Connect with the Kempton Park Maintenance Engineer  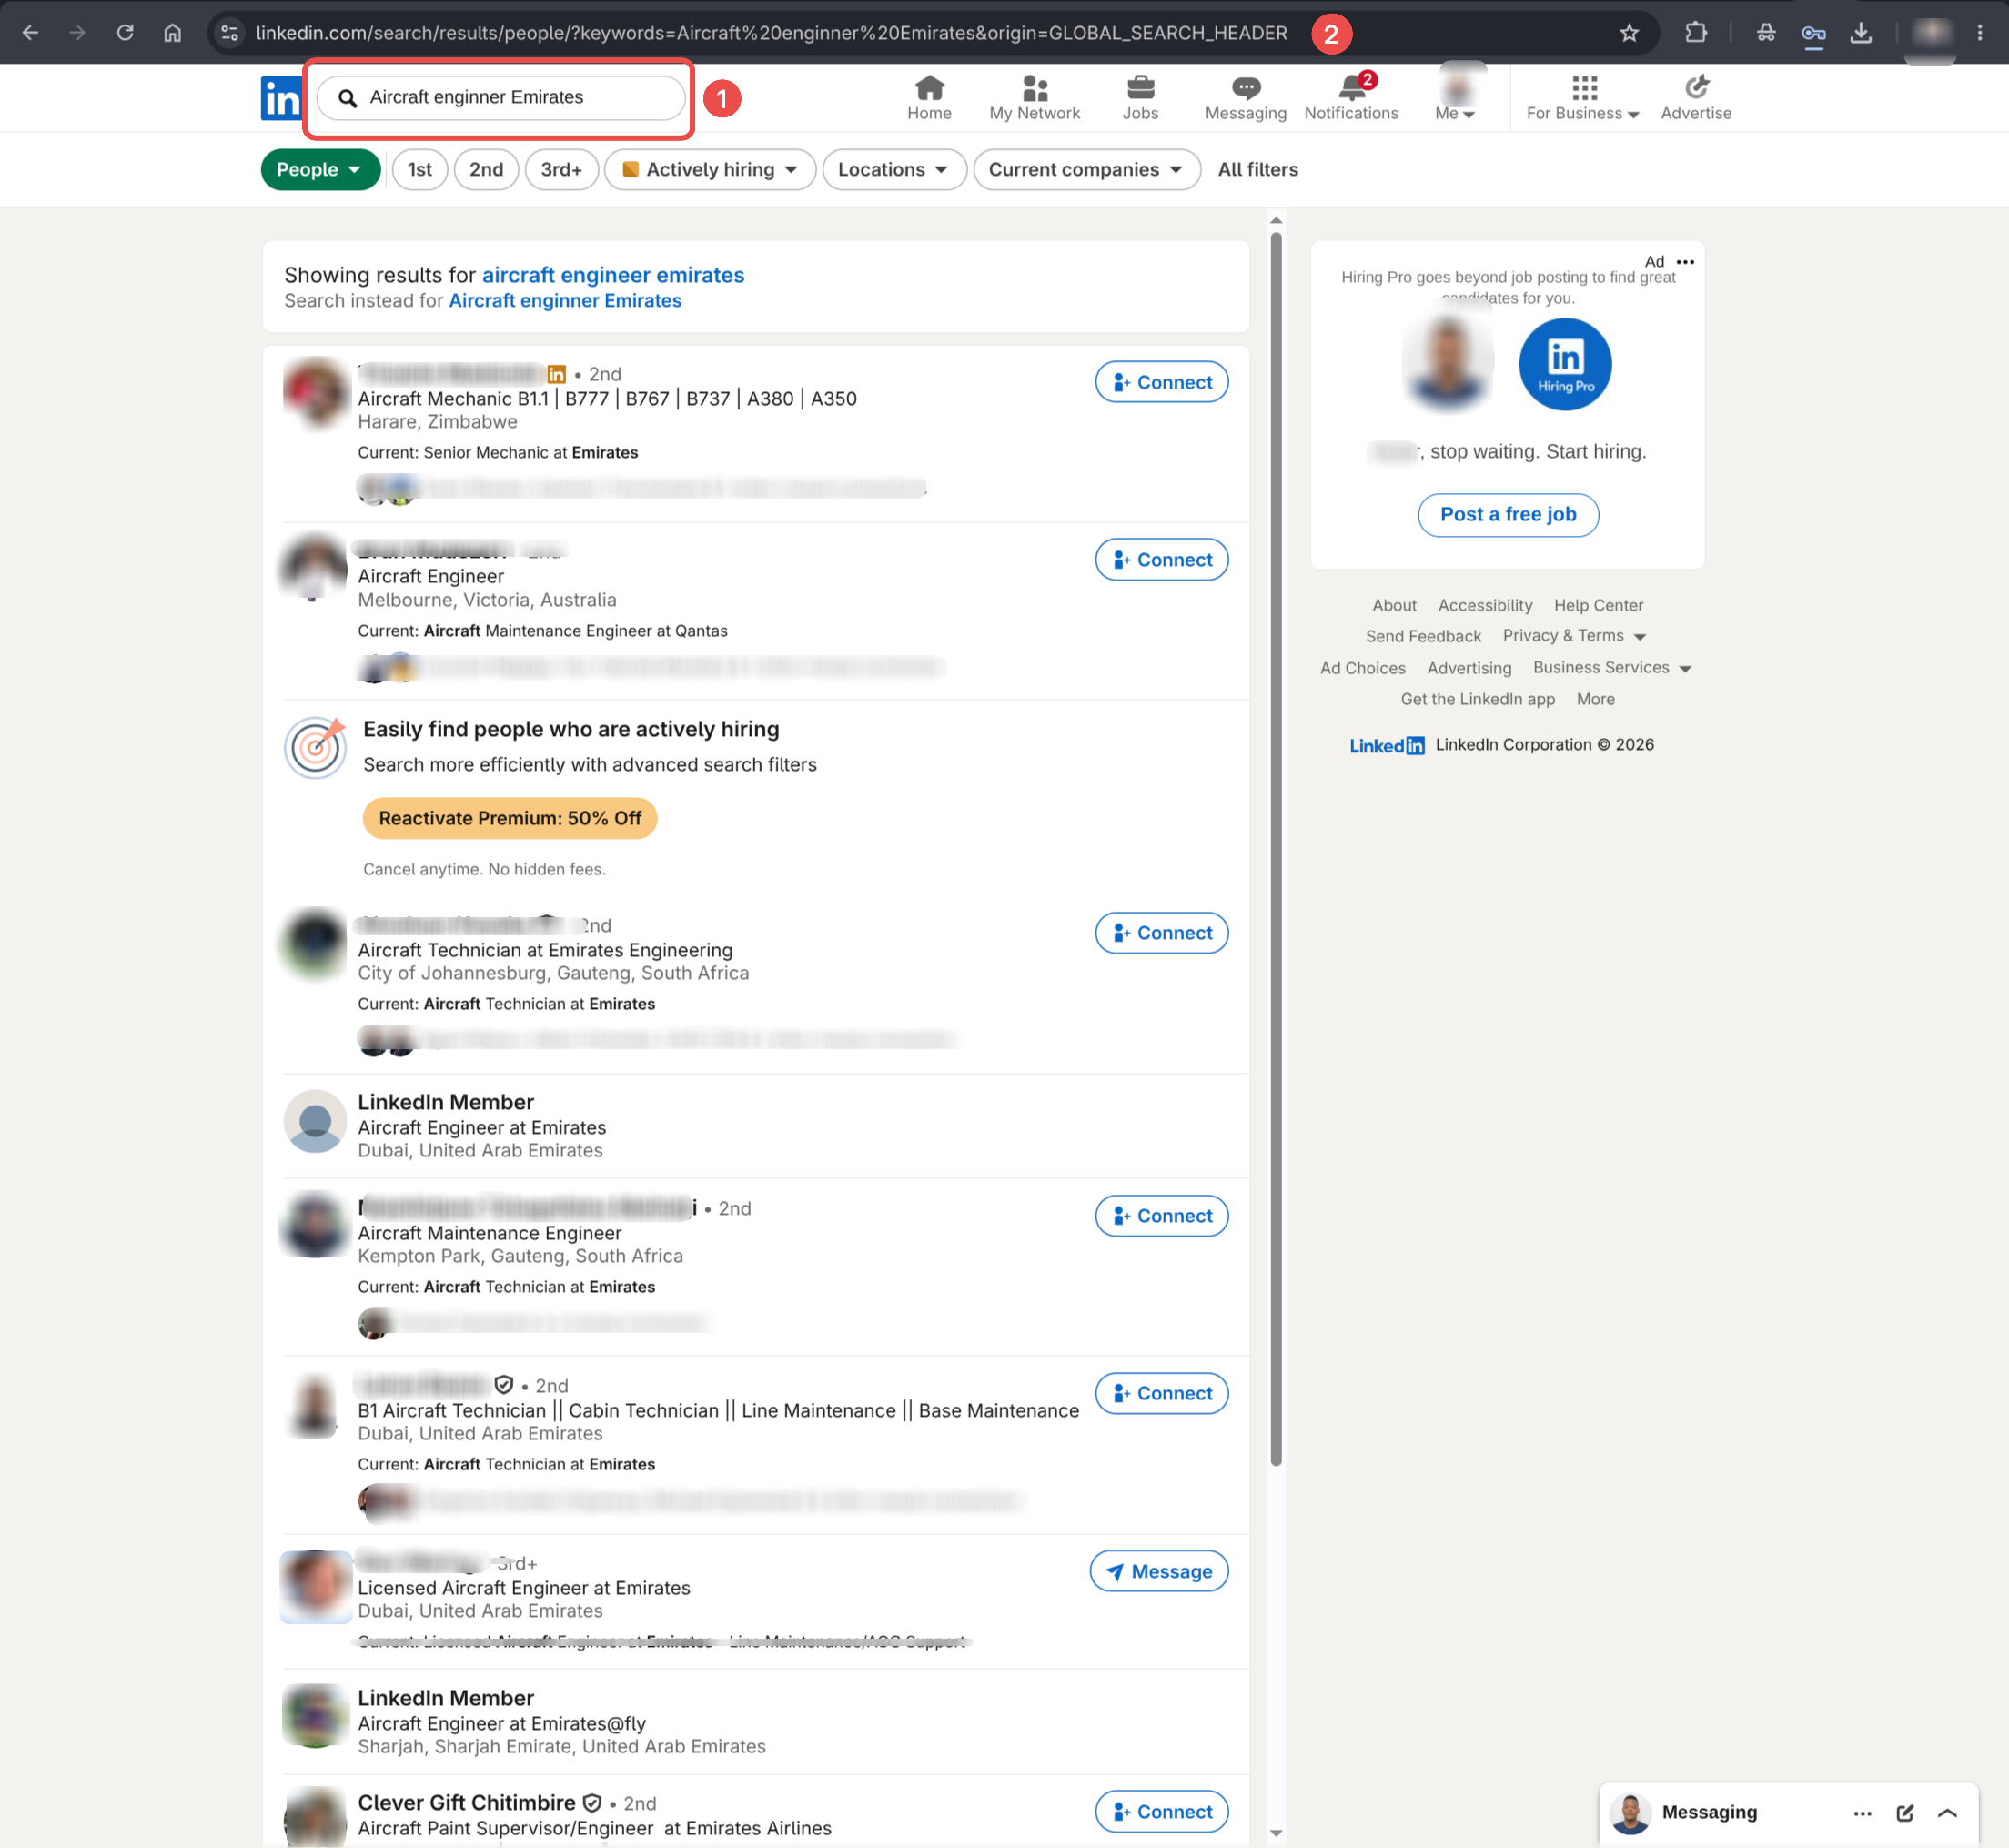point(1161,1216)
